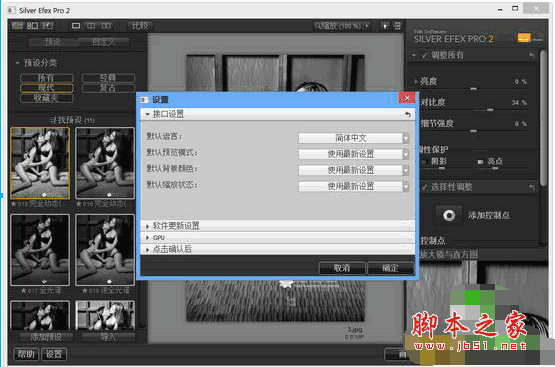555x367 pixels.
Task: Reset the 接口设置 section with arrow icon
Action: [x=408, y=114]
